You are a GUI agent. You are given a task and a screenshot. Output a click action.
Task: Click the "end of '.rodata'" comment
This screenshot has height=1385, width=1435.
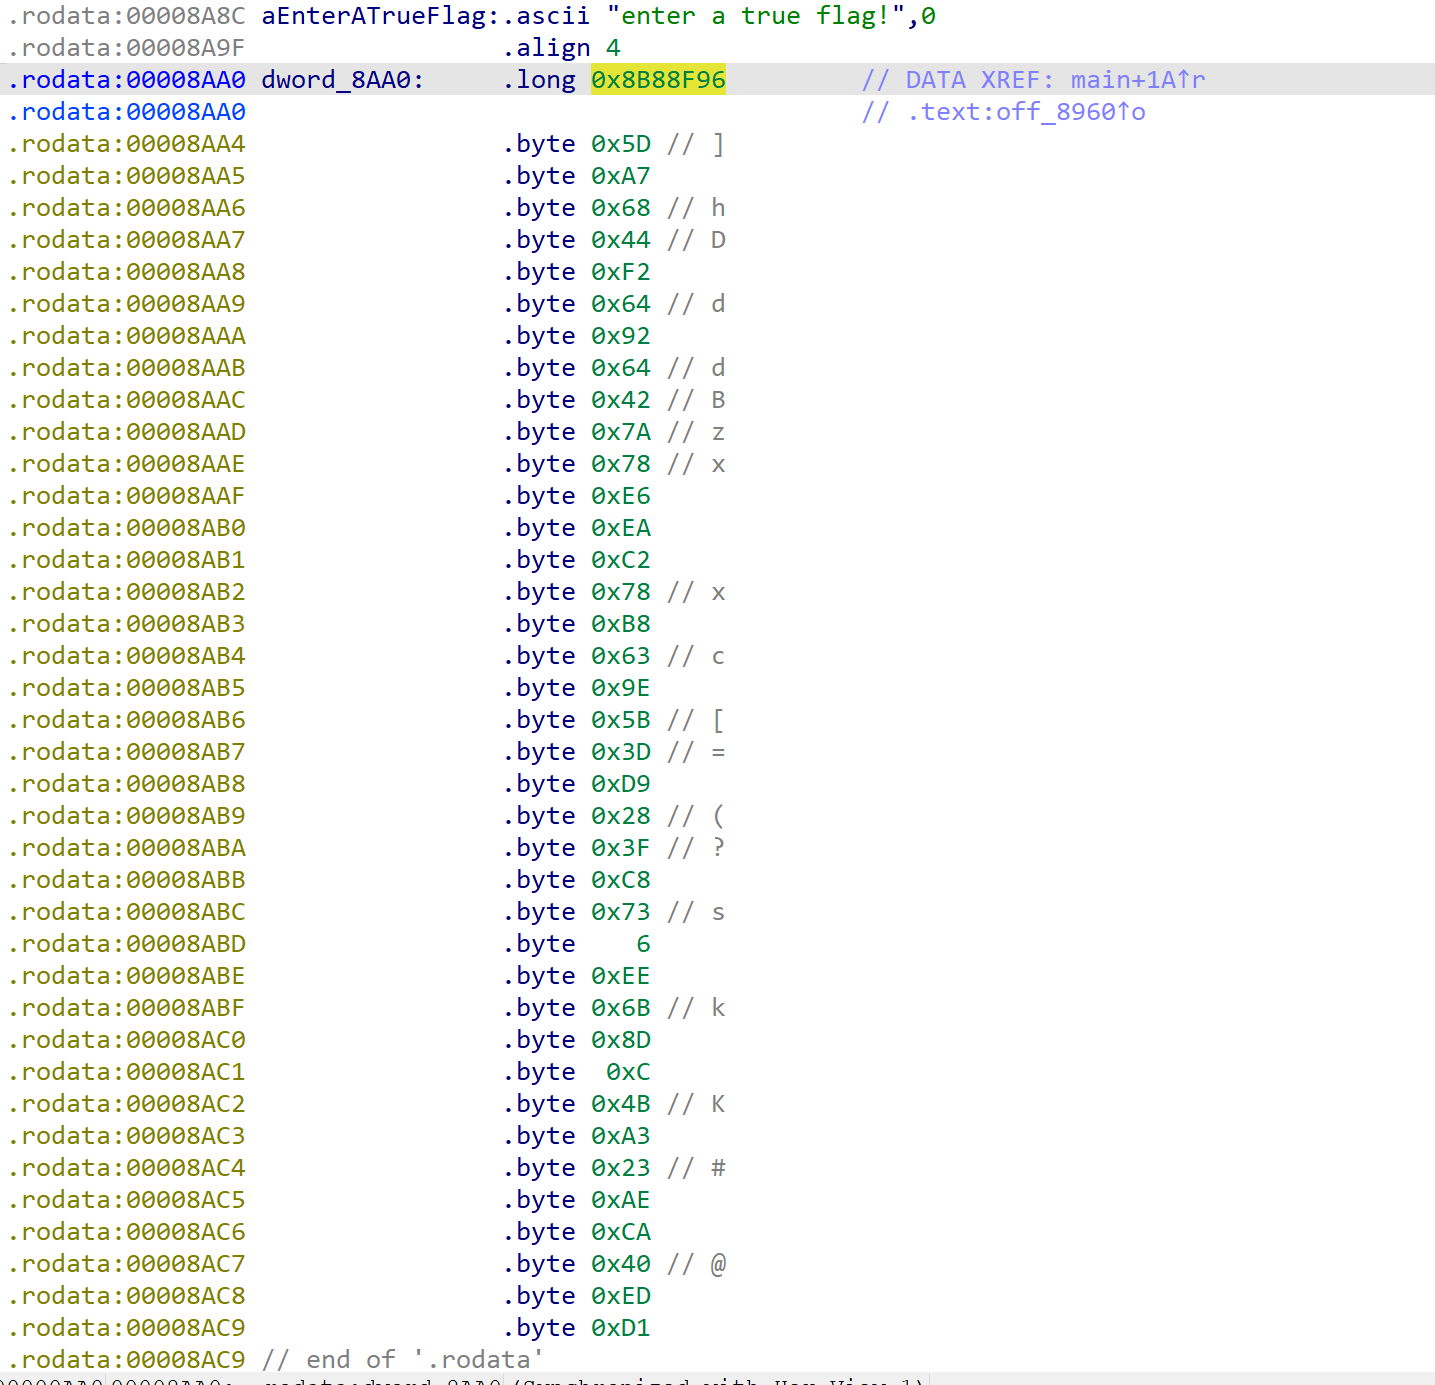click(x=402, y=1360)
